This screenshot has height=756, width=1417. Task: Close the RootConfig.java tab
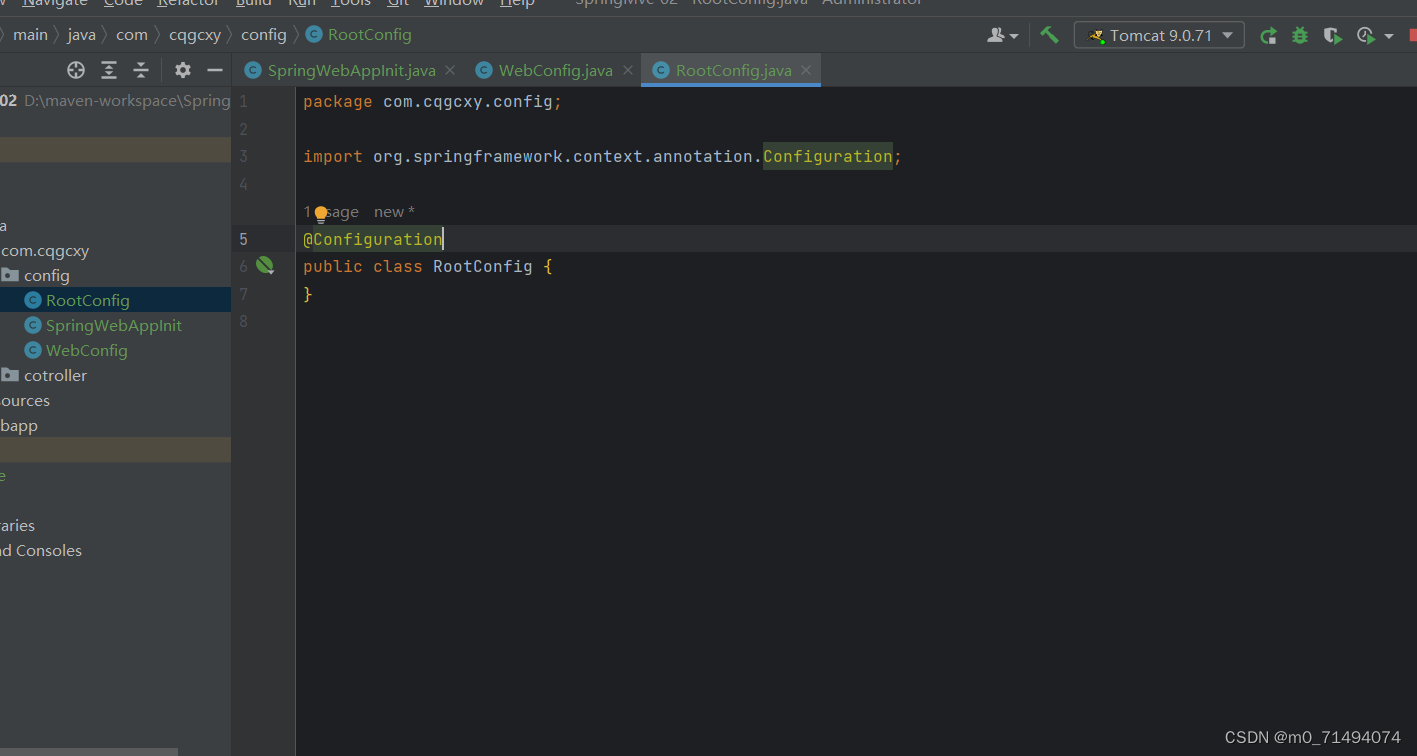point(806,70)
